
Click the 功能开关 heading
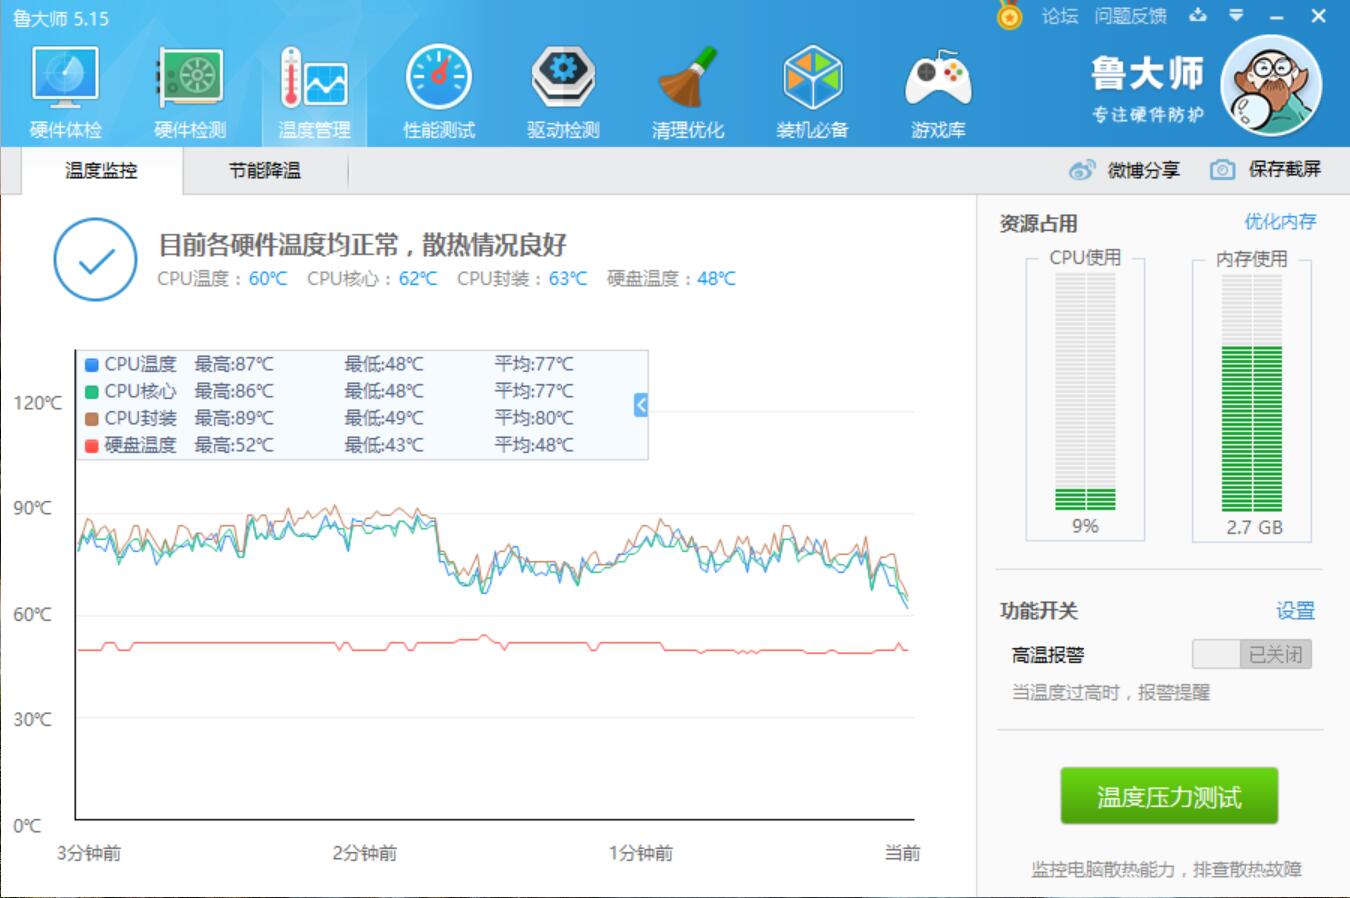[x=1038, y=611]
